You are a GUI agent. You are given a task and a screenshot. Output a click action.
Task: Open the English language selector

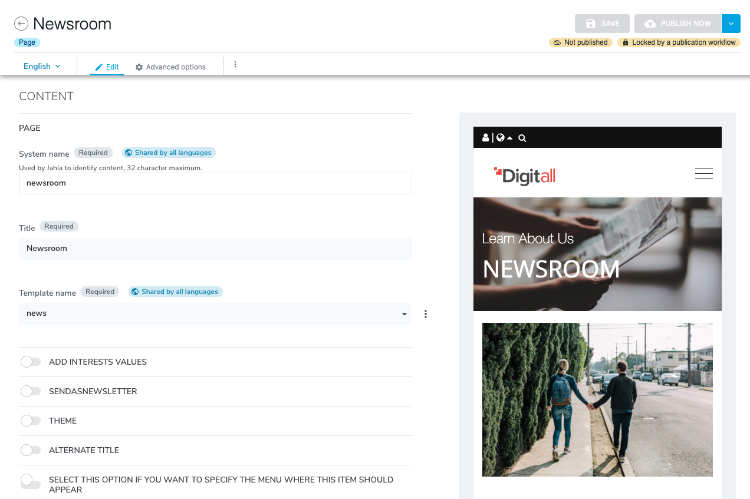pos(42,66)
